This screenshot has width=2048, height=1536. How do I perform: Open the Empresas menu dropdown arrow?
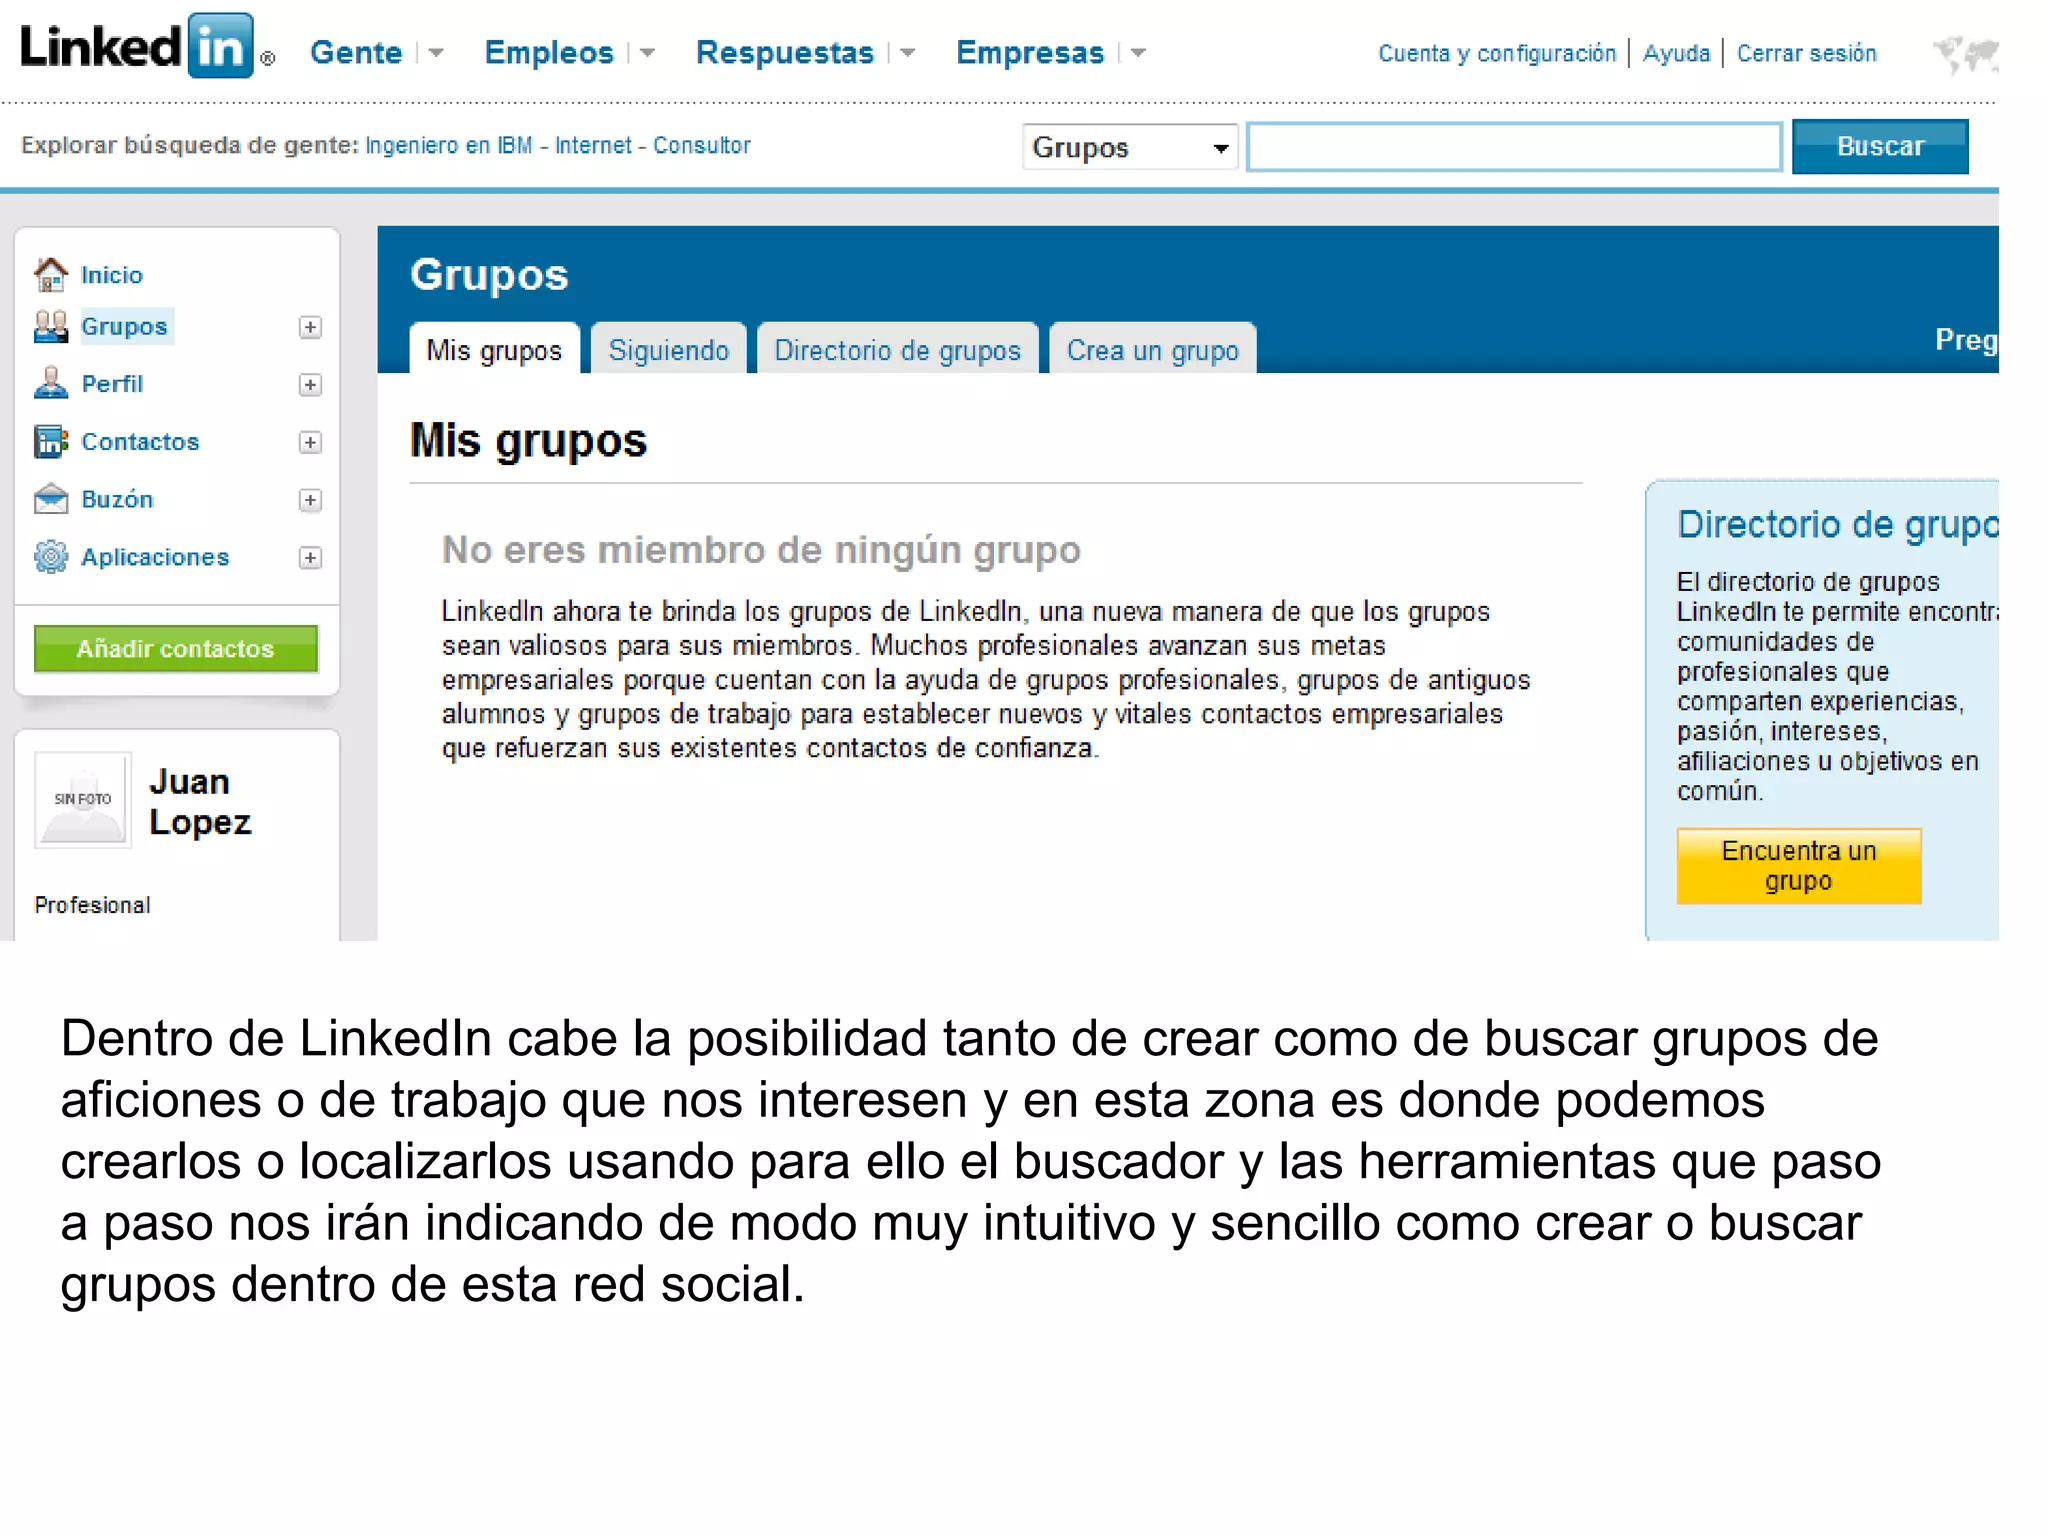(1138, 53)
